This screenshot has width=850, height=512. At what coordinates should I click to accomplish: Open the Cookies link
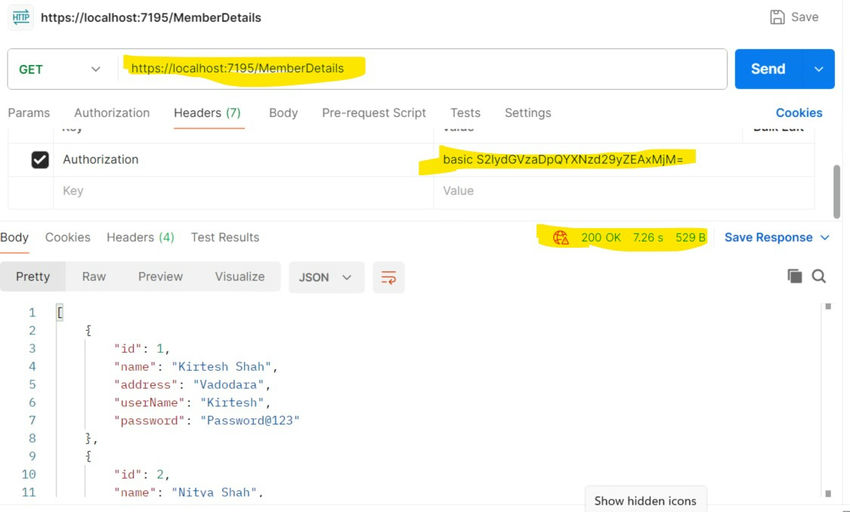click(x=799, y=113)
